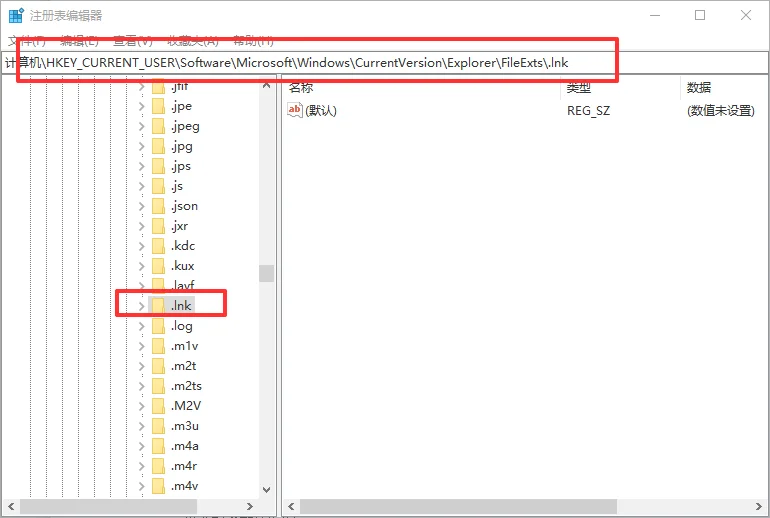Viewport: 770px width, 518px height.
Task: Expand the .m2ts key chevron
Action: tap(141, 386)
